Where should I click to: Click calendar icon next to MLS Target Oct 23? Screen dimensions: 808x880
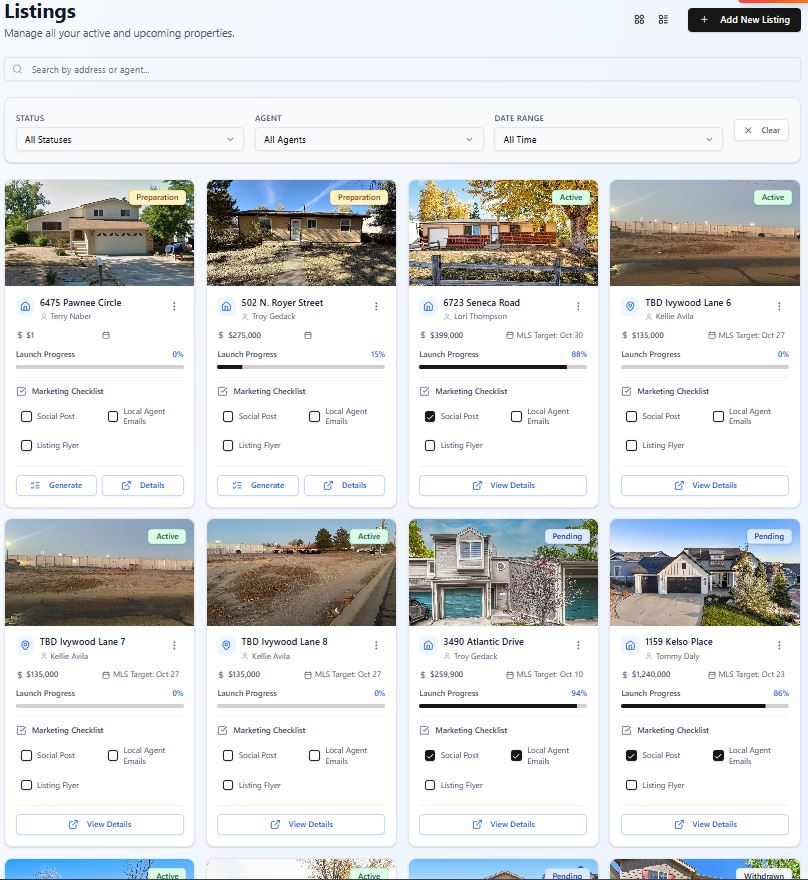coord(711,674)
